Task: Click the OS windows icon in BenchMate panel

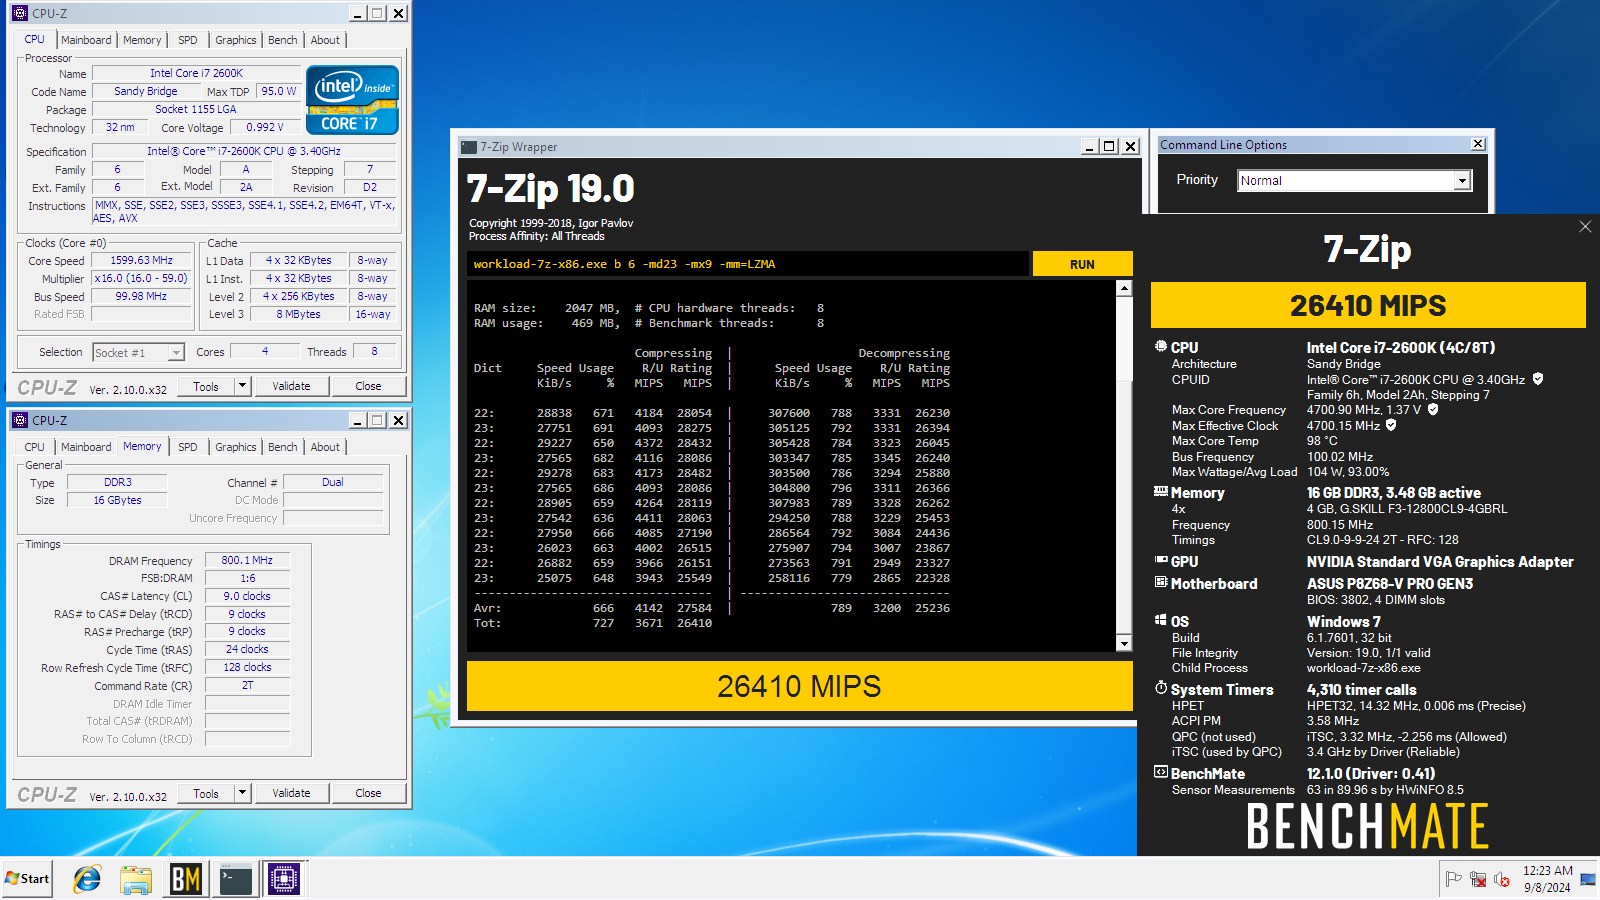Action: pos(1161,620)
